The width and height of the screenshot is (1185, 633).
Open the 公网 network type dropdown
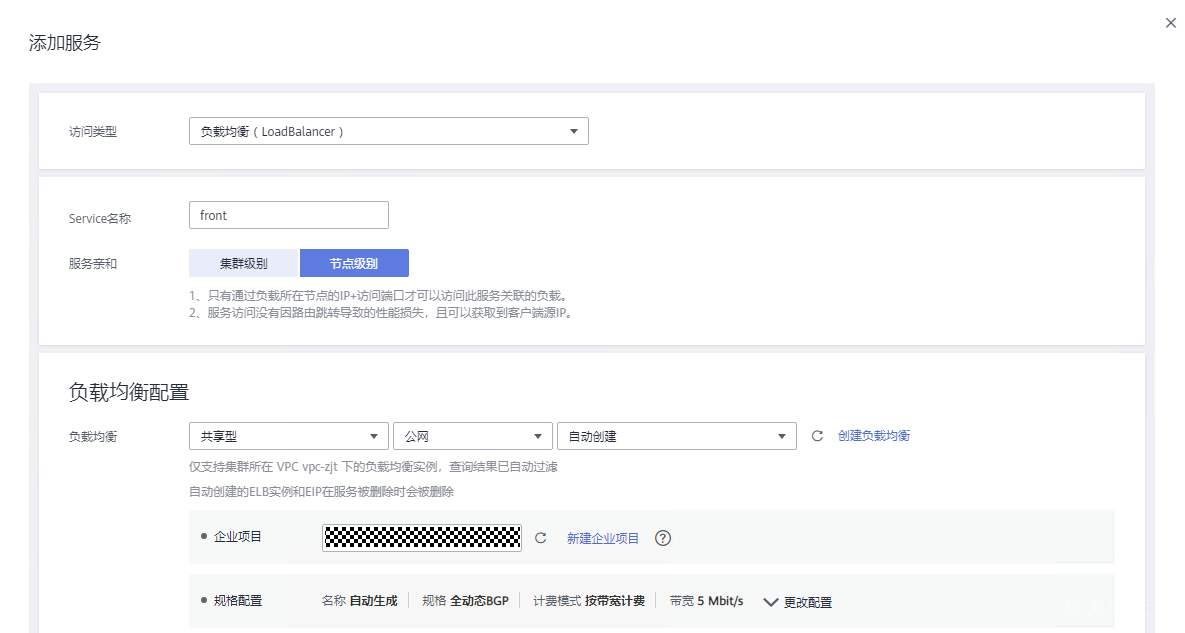click(472, 436)
